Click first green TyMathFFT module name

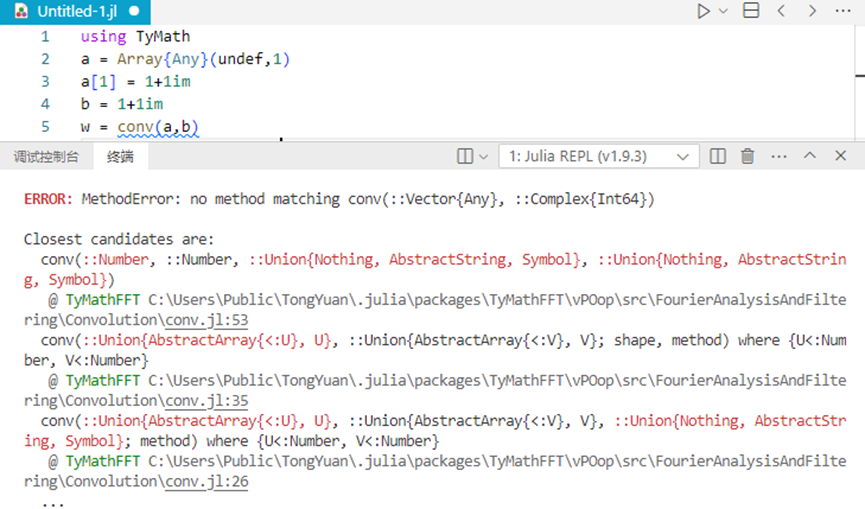(103, 300)
